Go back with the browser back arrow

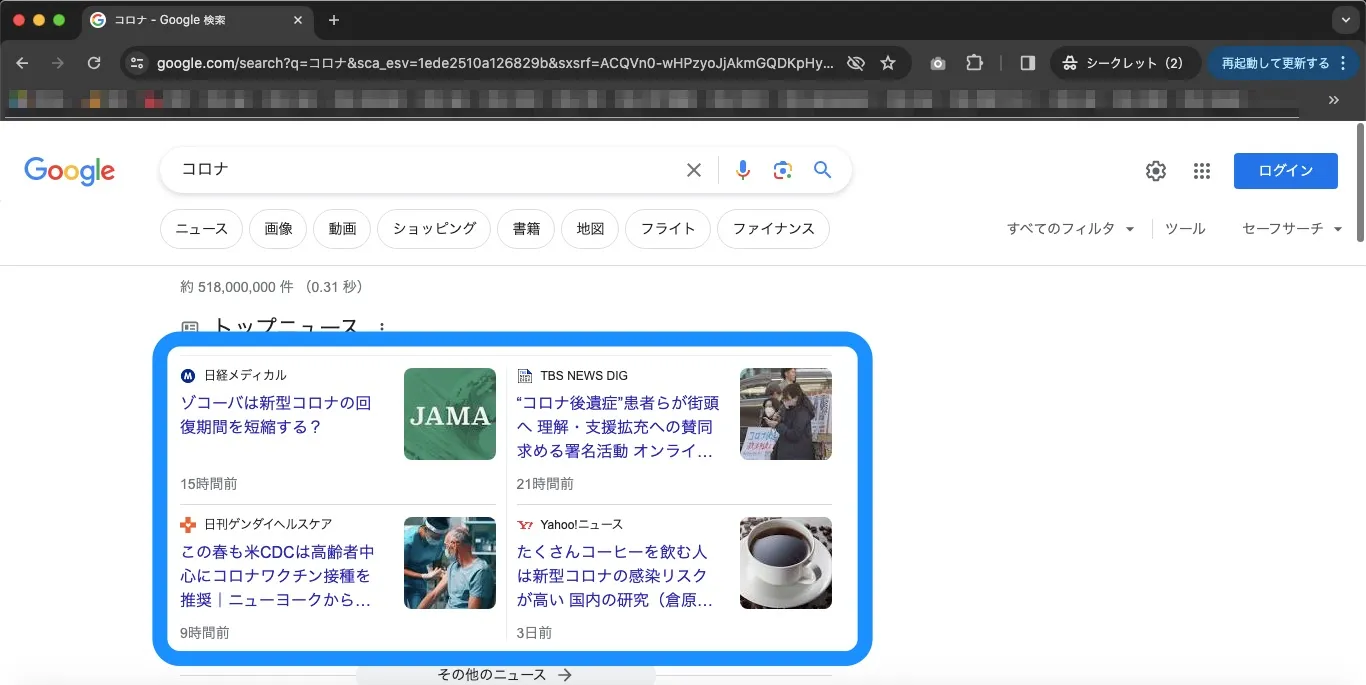[x=23, y=63]
